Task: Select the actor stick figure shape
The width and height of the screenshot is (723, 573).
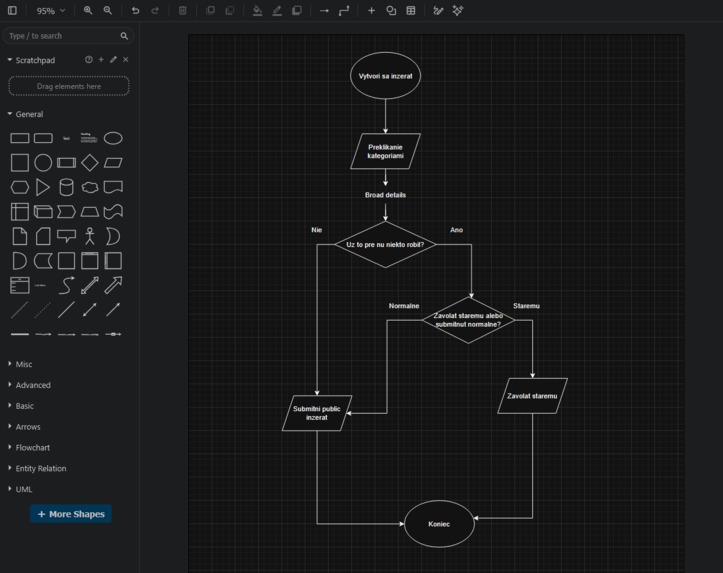Action: pyautogui.click(x=89, y=236)
